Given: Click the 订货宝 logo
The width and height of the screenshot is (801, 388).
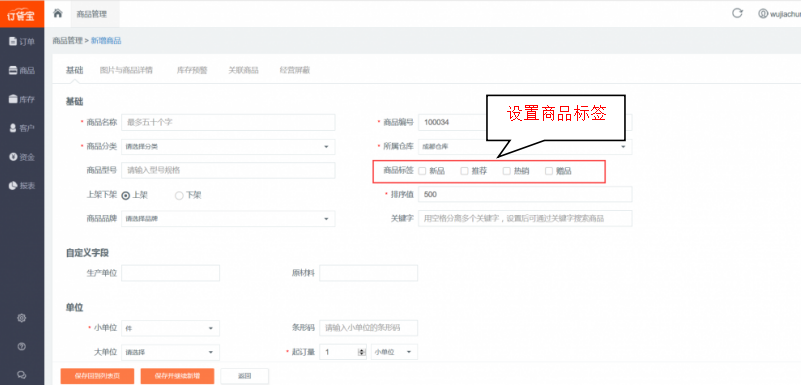Looking at the screenshot, I should pyautogui.click(x=21, y=14).
